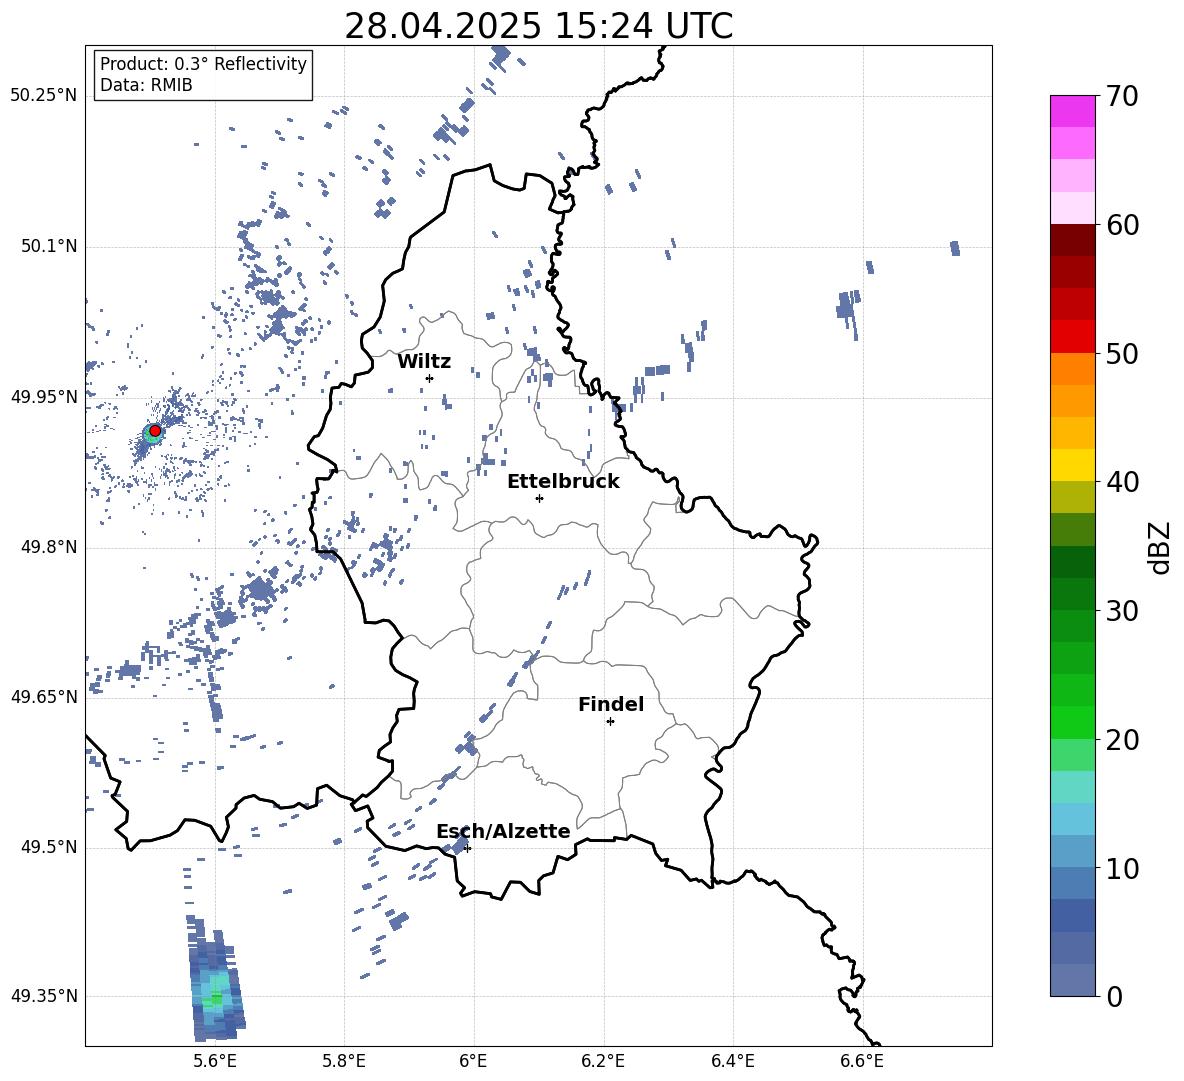
Task: Click the 6.6°E longitude label
Action: coord(862,1061)
